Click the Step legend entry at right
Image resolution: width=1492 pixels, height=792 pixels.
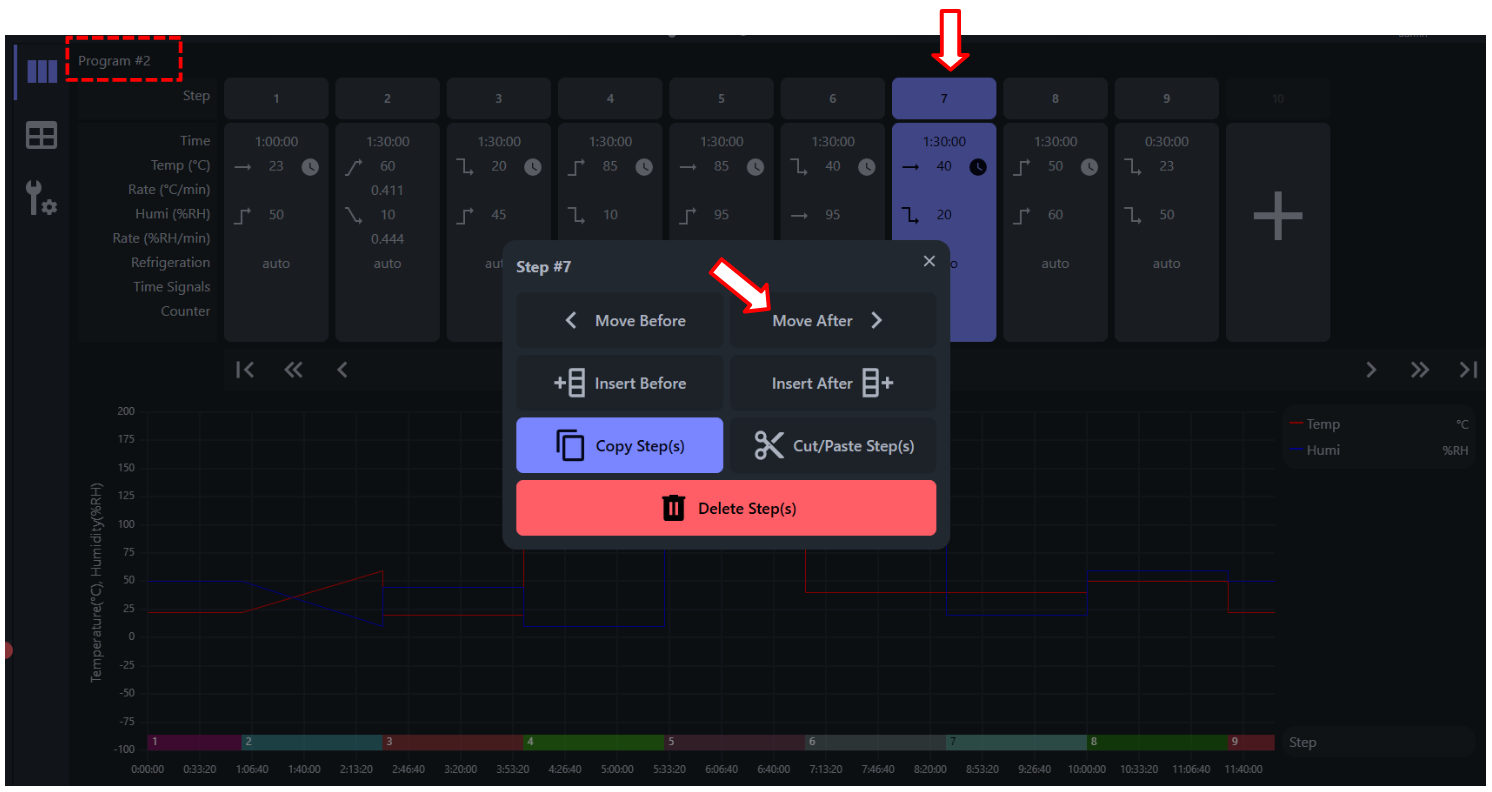[x=1379, y=742]
